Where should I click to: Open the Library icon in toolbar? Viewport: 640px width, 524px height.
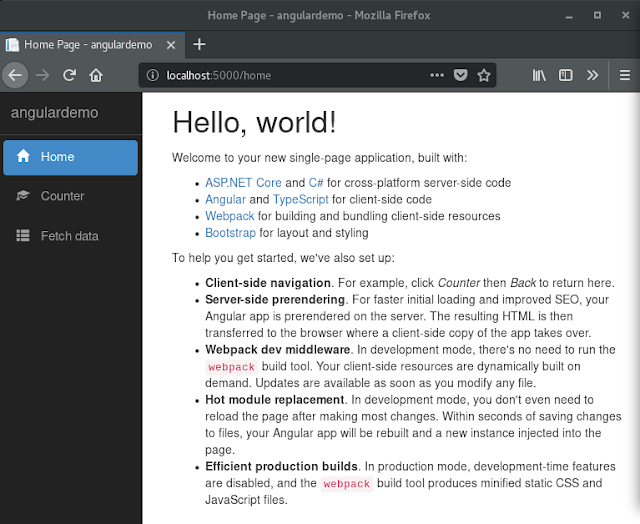click(x=539, y=75)
